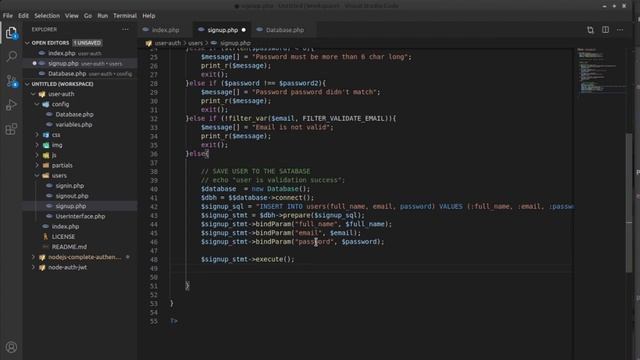Image resolution: width=640 pixels, height=360 pixels.
Task: Click users in breadcrumb
Action: point(195,43)
